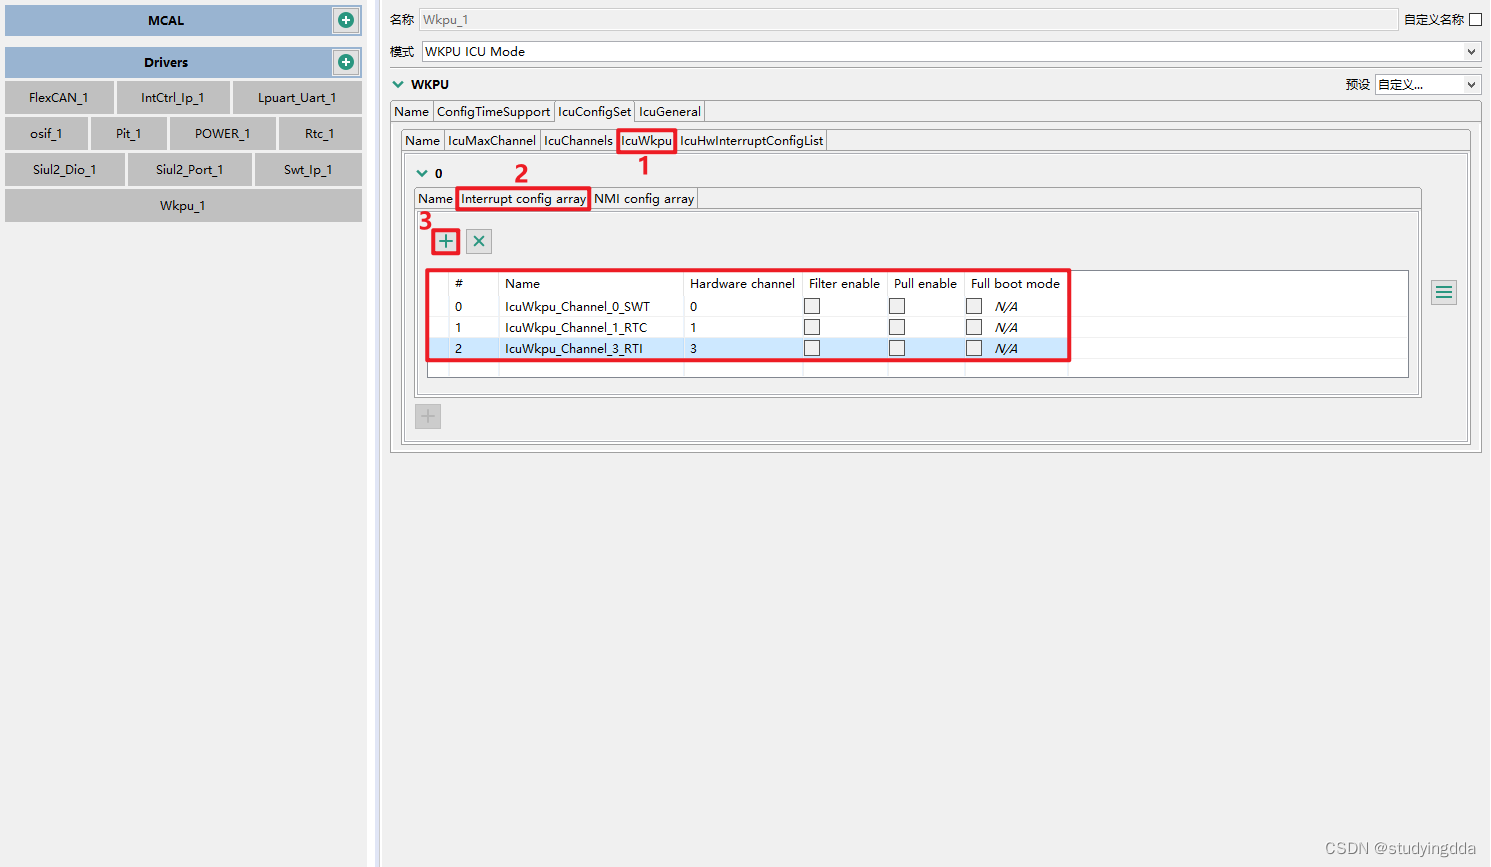The width and height of the screenshot is (1491, 867).
Task: Enable Filter for IcuWkpu_Channel_3_RTI
Action: tap(812, 348)
